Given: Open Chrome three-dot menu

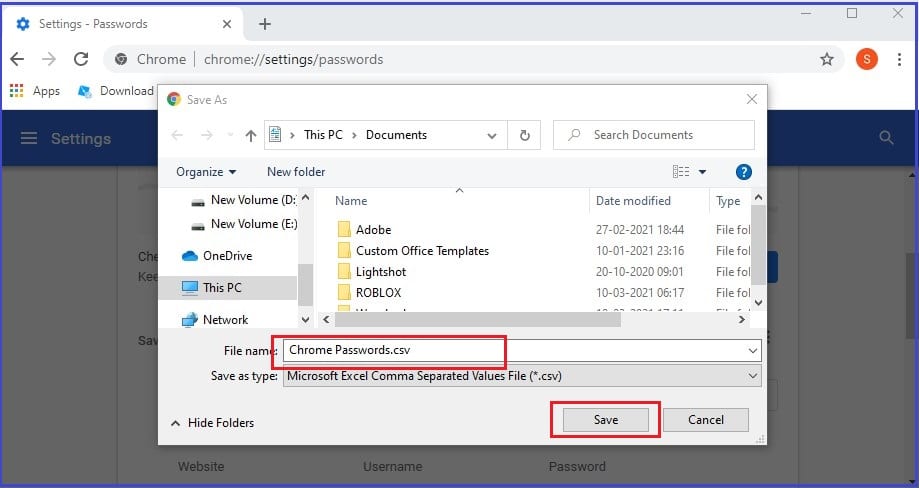Looking at the screenshot, I should 899,59.
